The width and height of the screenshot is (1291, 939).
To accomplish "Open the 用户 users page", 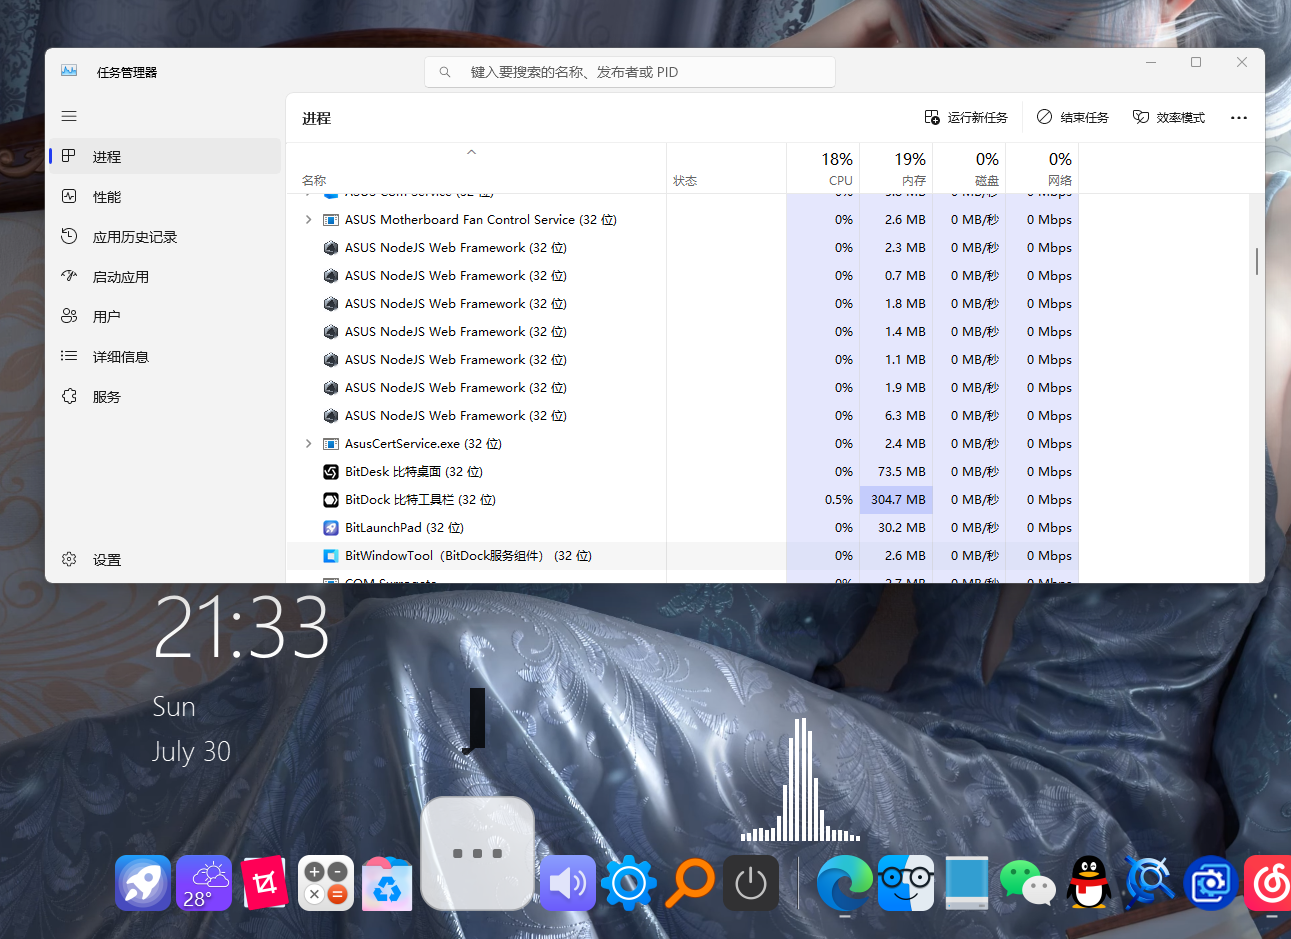I will (x=106, y=317).
